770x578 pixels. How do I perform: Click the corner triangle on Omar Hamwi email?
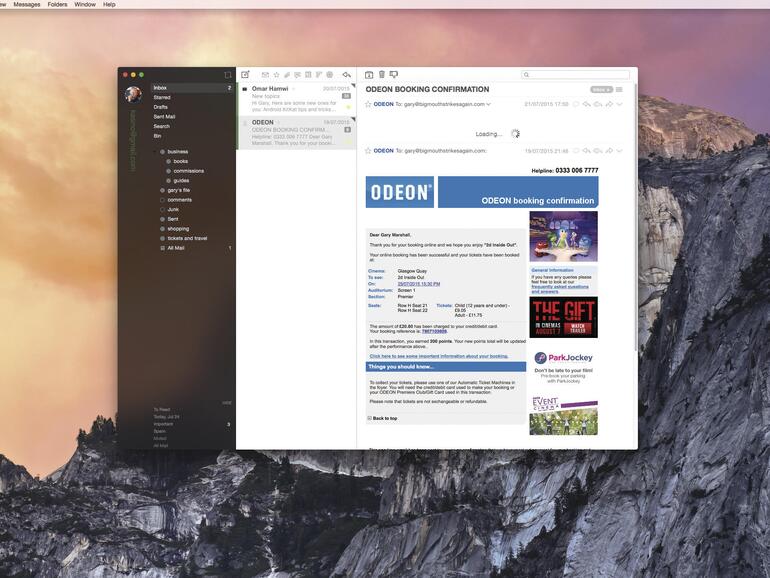[x=354, y=85]
